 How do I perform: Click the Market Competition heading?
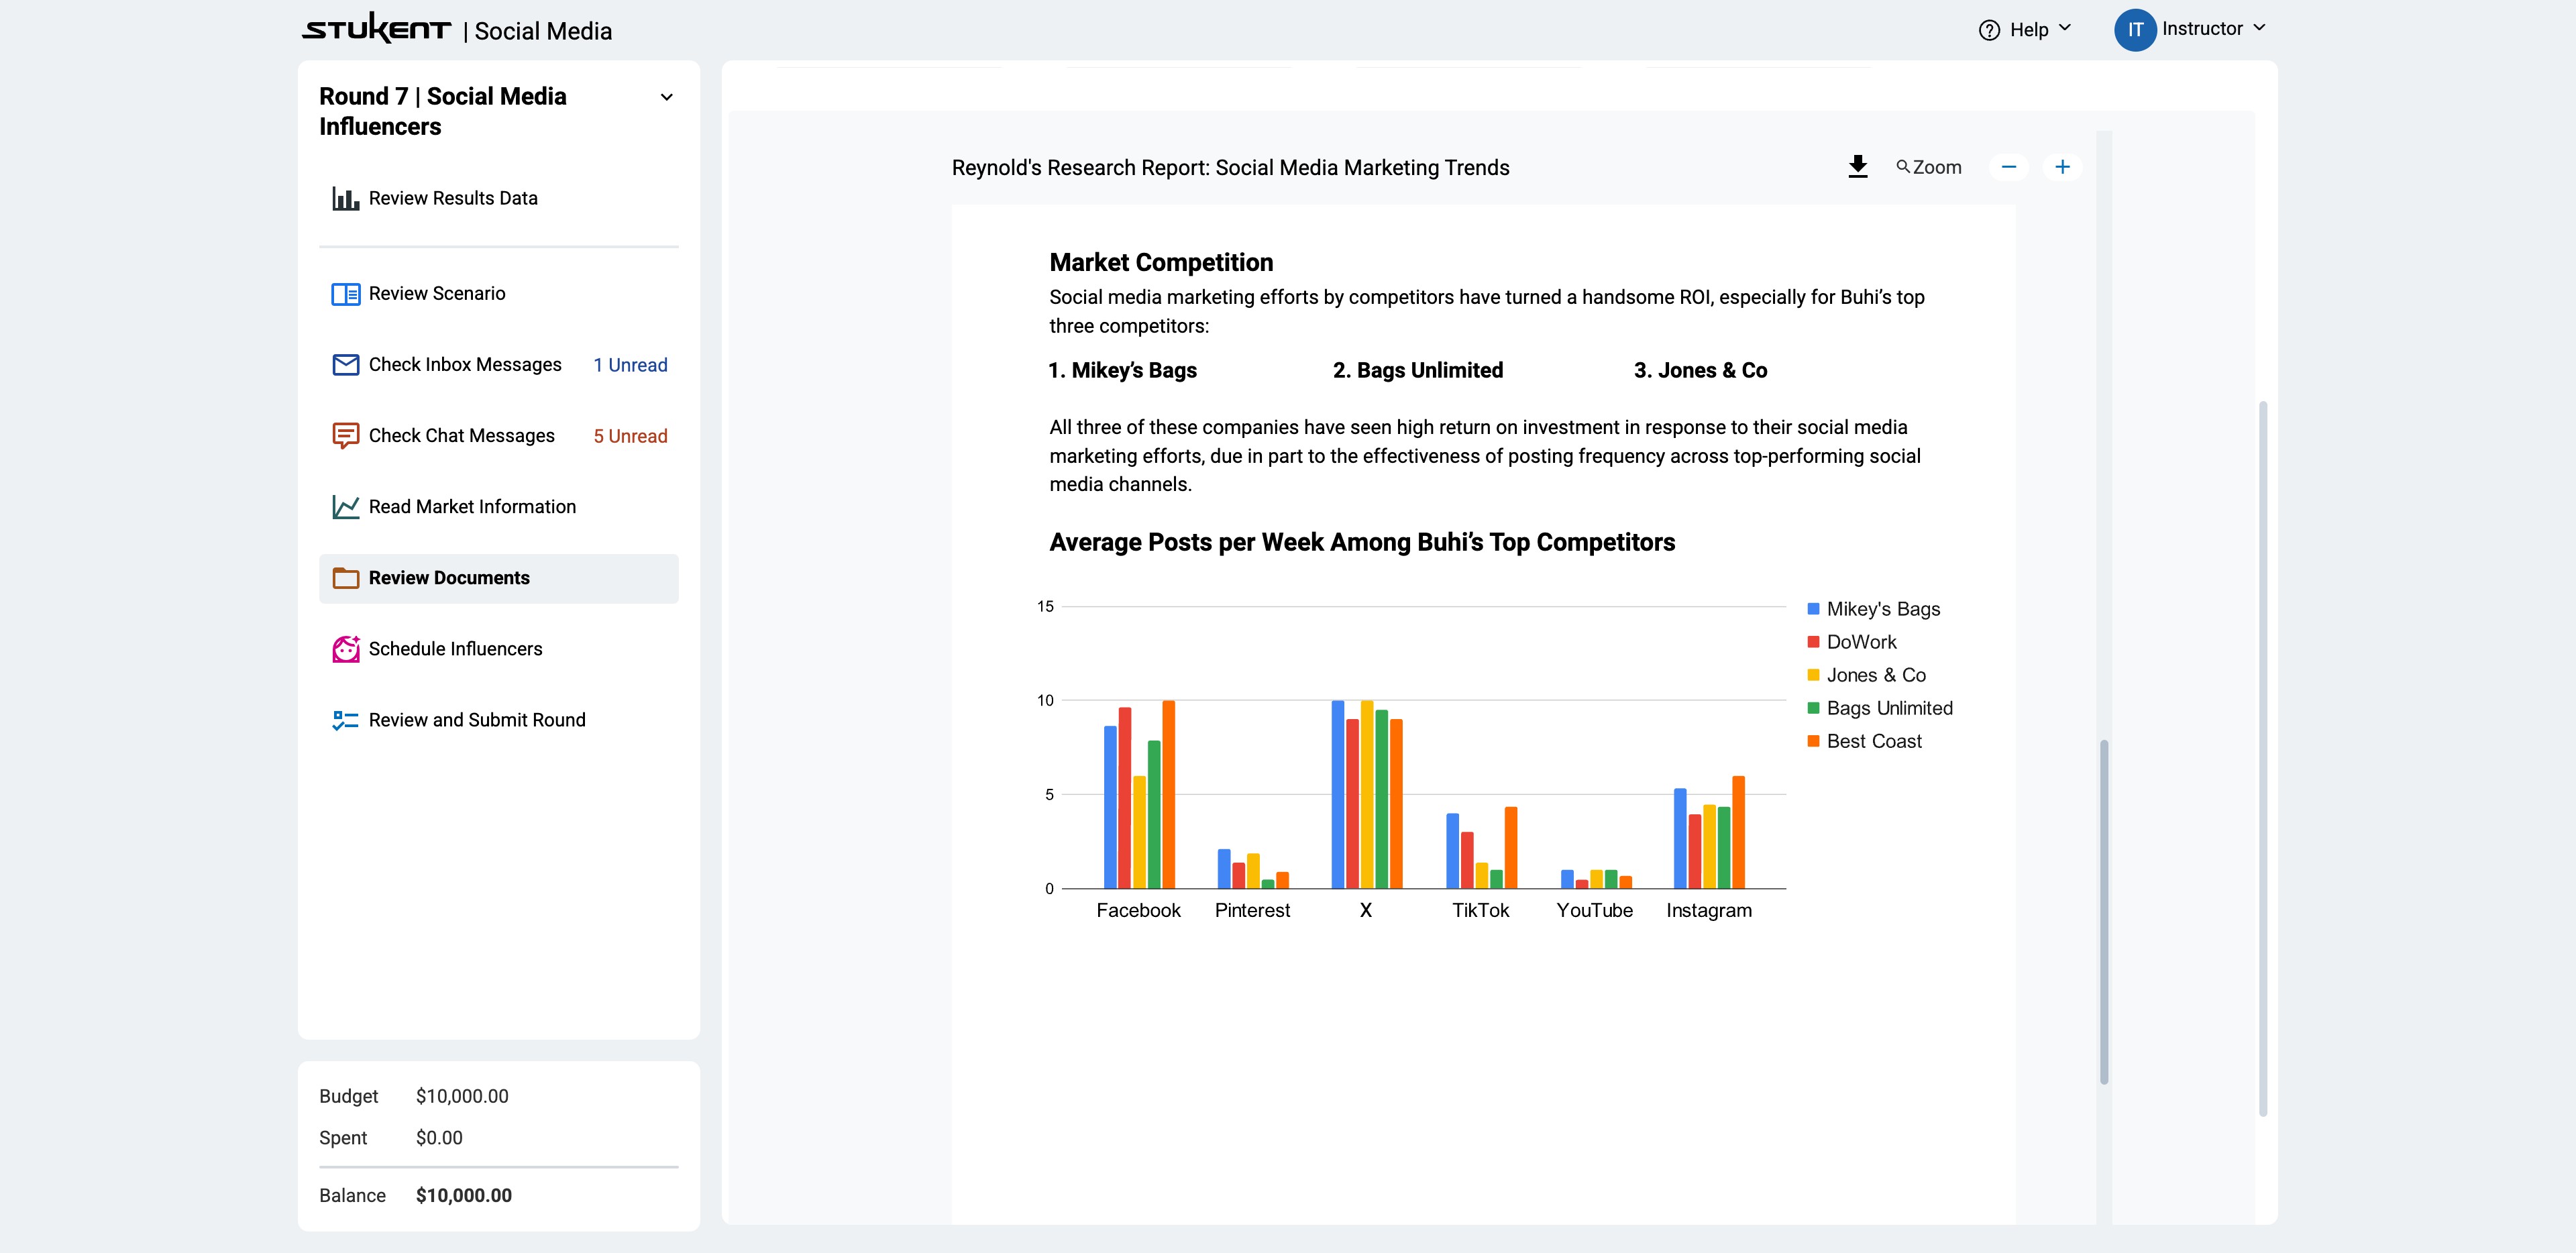click(1161, 263)
